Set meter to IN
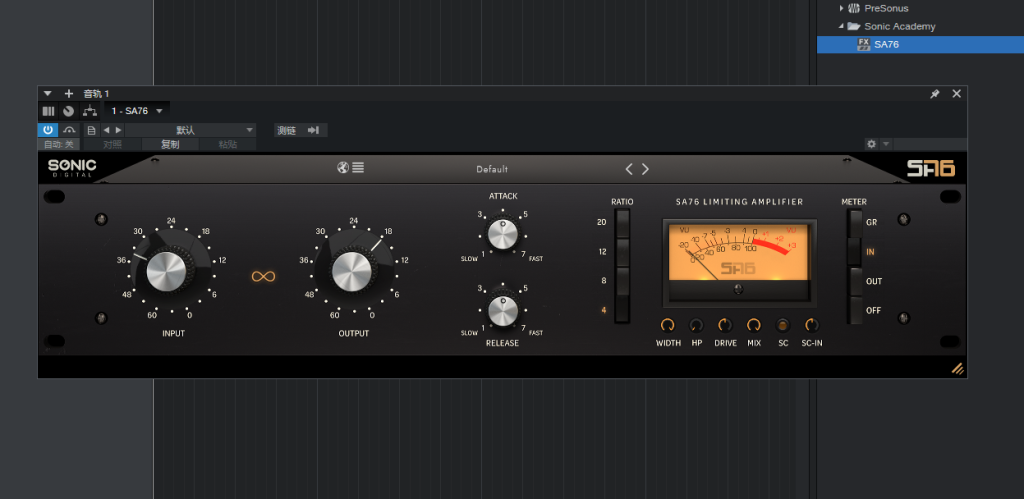Viewport: 1024px width, 499px height. pos(856,251)
